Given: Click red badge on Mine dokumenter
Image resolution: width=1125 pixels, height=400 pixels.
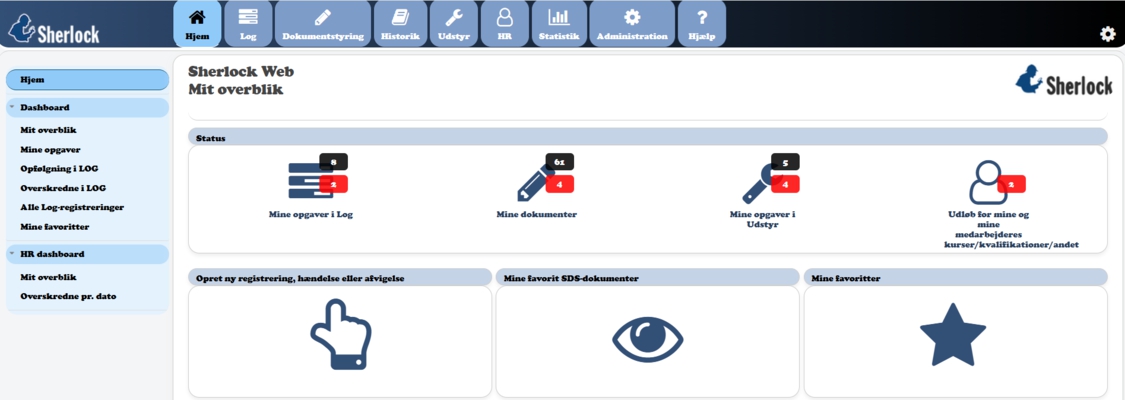Looking at the screenshot, I should coord(559,185).
